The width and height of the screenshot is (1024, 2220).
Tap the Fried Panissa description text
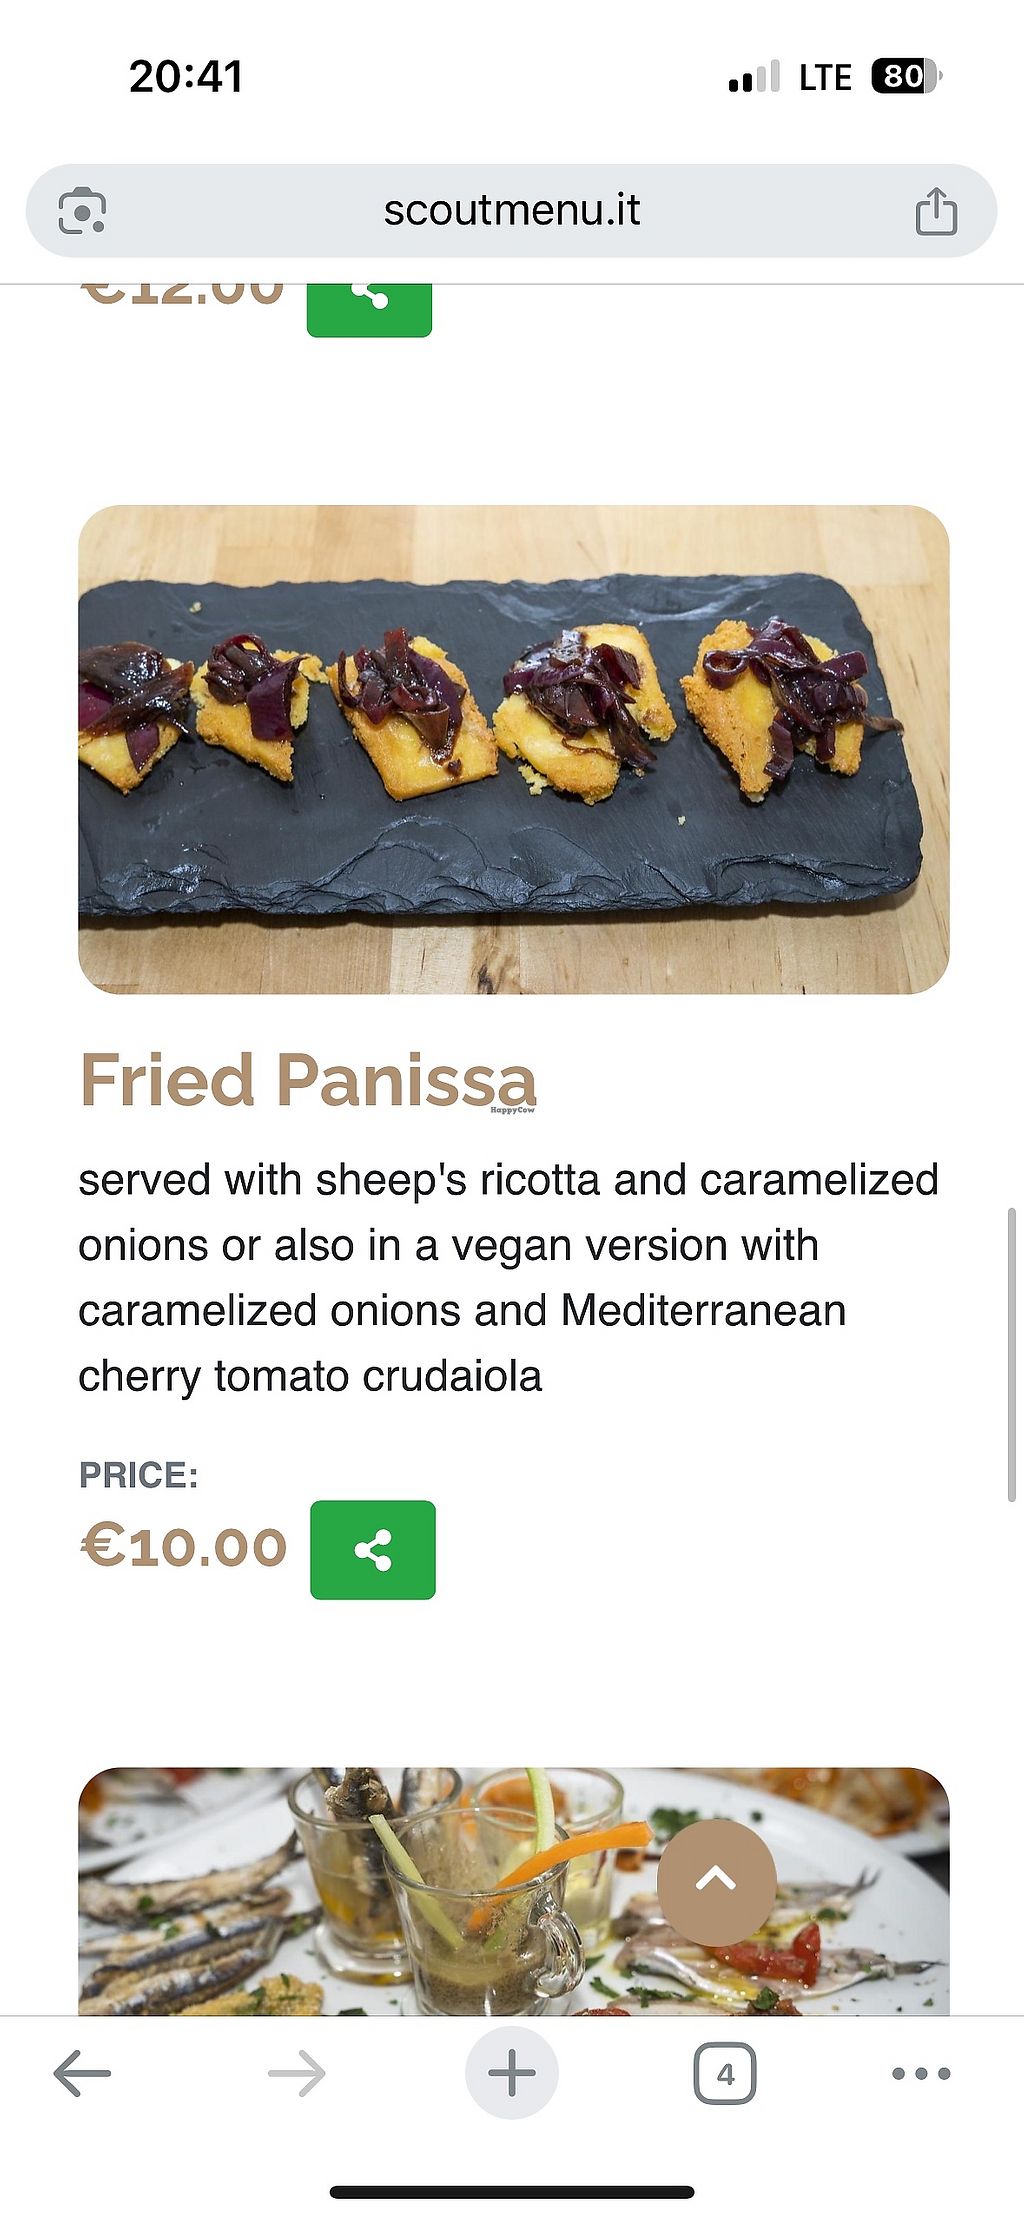tap(508, 1278)
